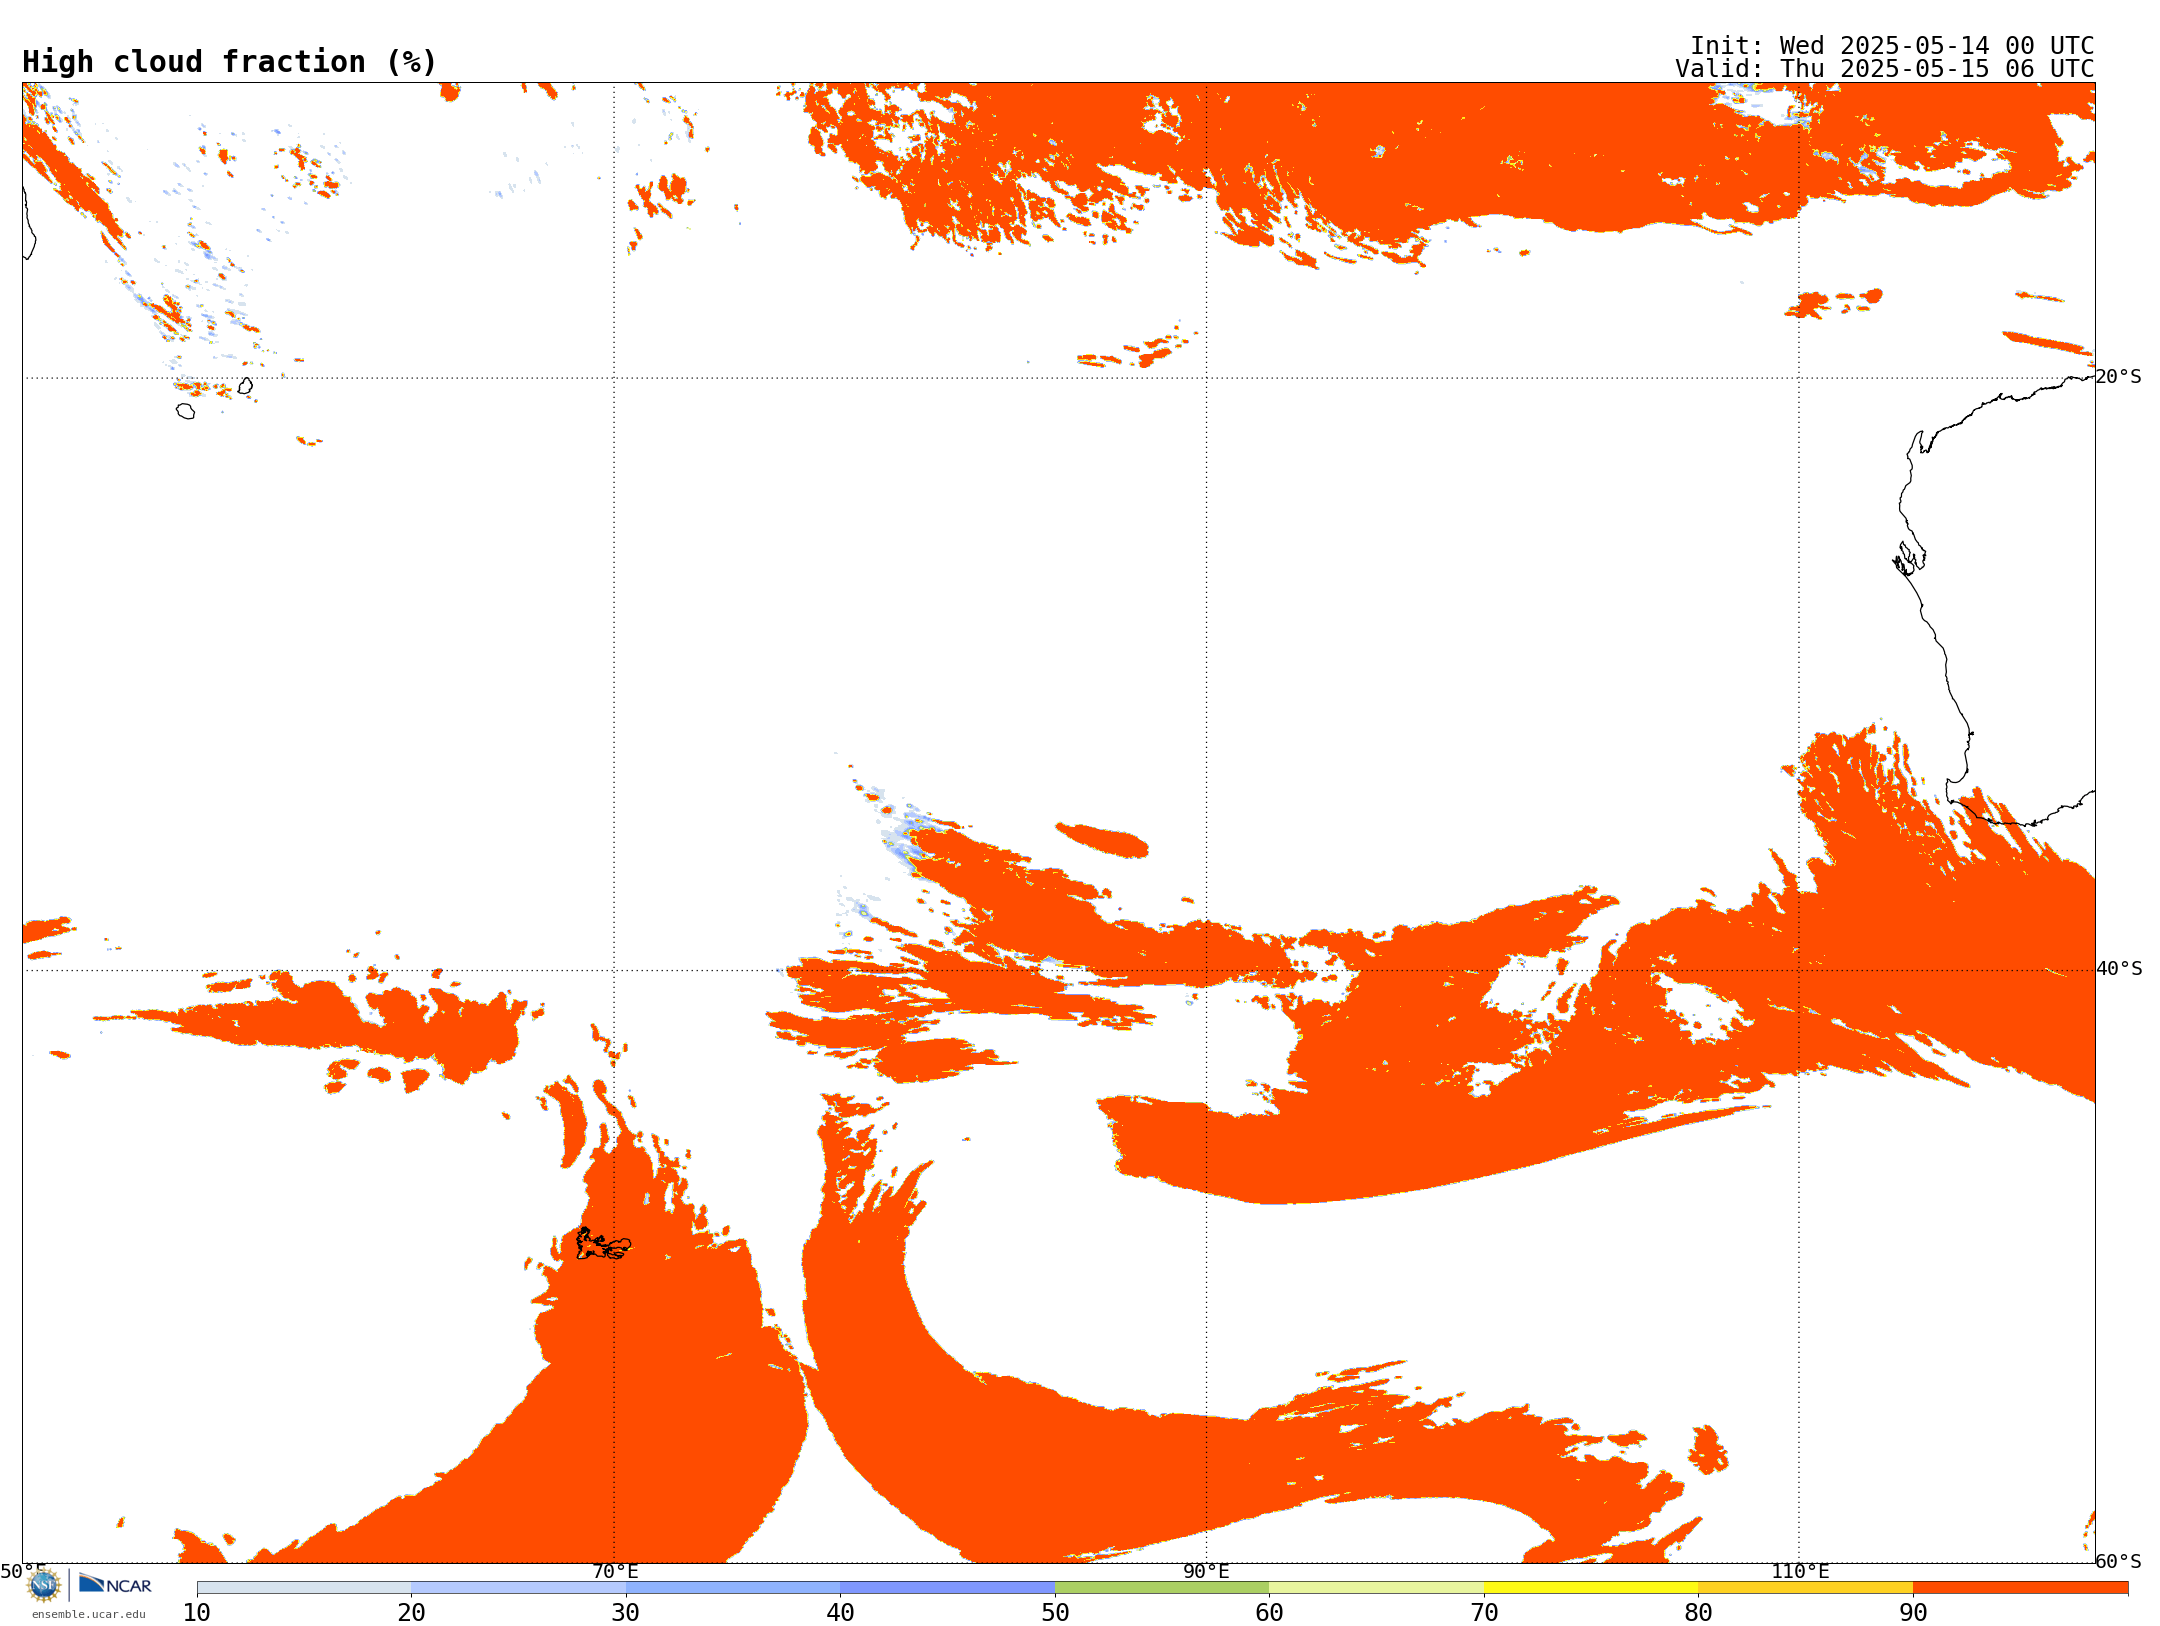The height and width of the screenshot is (1626, 2160).
Task: Click the 20-30 pale blue colorbar segment
Action: [518, 1588]
